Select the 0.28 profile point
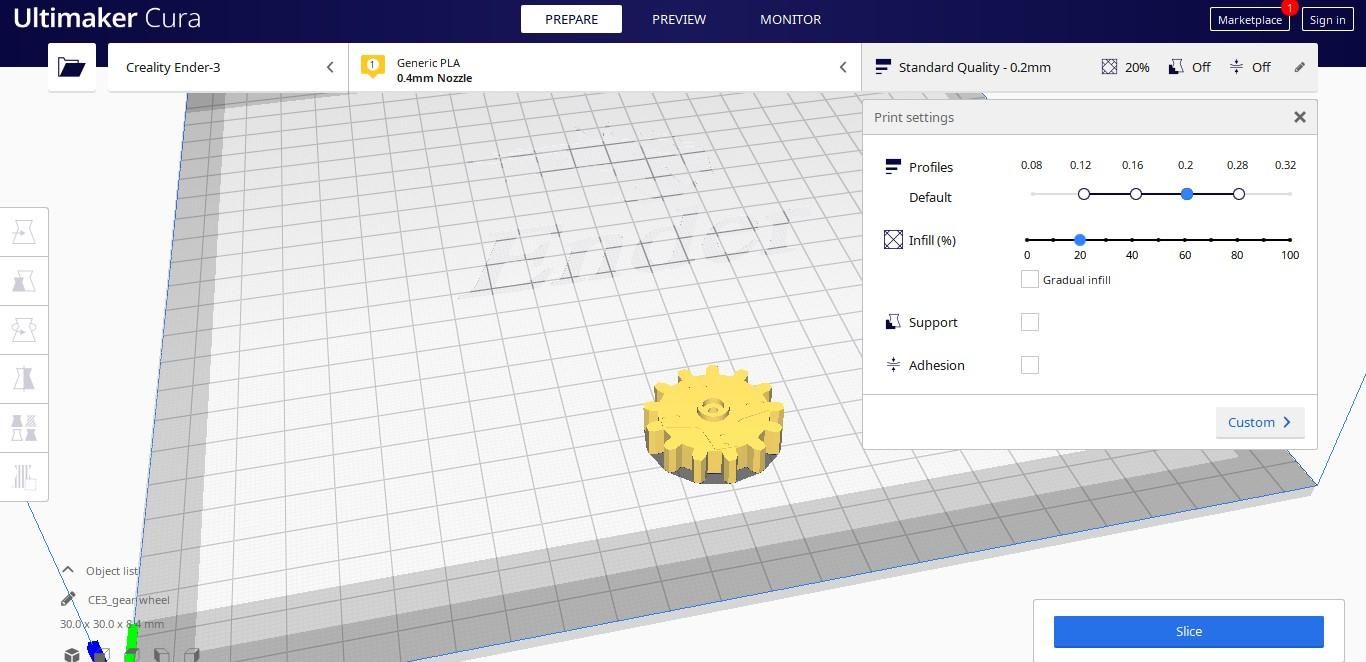The height and width of the screenshot is (662, 1366). coord(1238,194)
